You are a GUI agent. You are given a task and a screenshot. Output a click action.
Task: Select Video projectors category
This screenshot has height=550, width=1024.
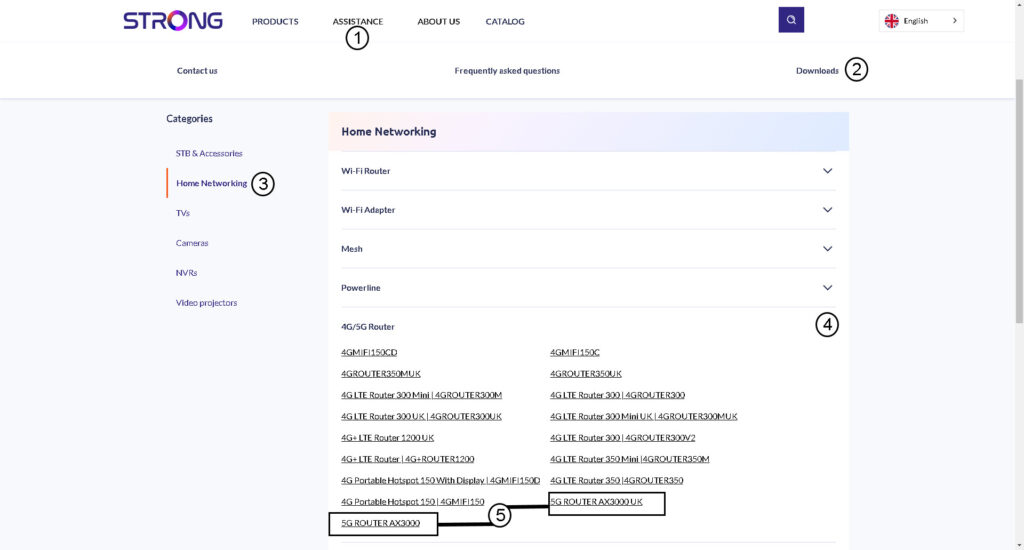pos(206,303)
